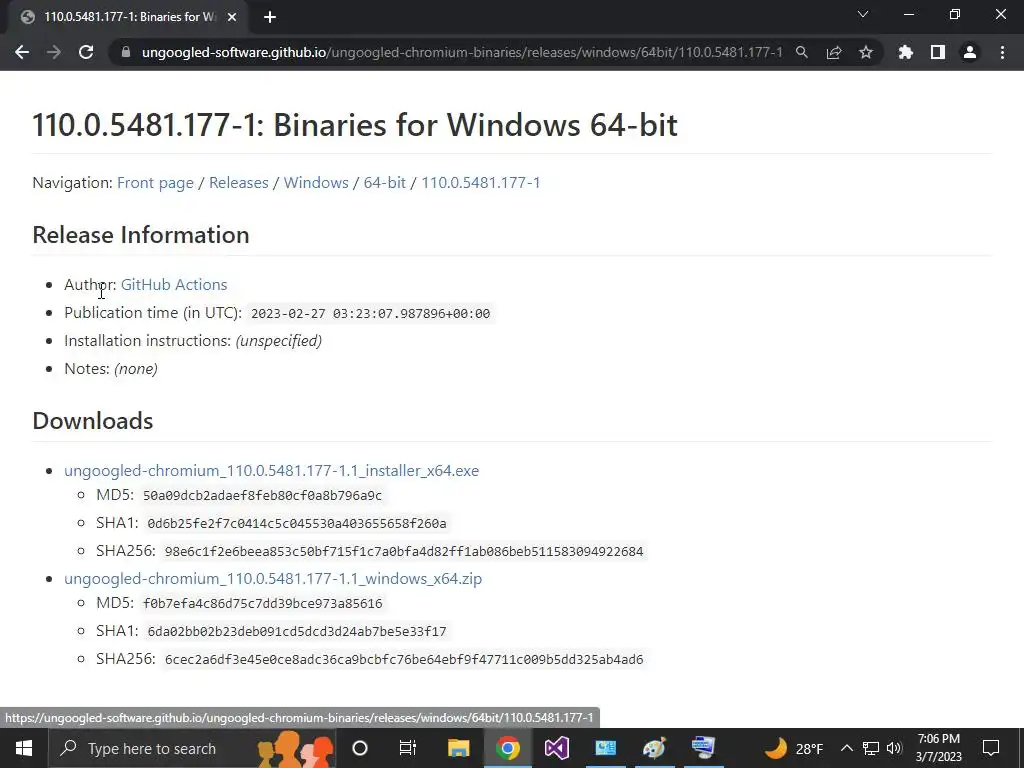Download the windows_x64.zip archive
This screenshot has width=1024, height=768.
[273, 579]
